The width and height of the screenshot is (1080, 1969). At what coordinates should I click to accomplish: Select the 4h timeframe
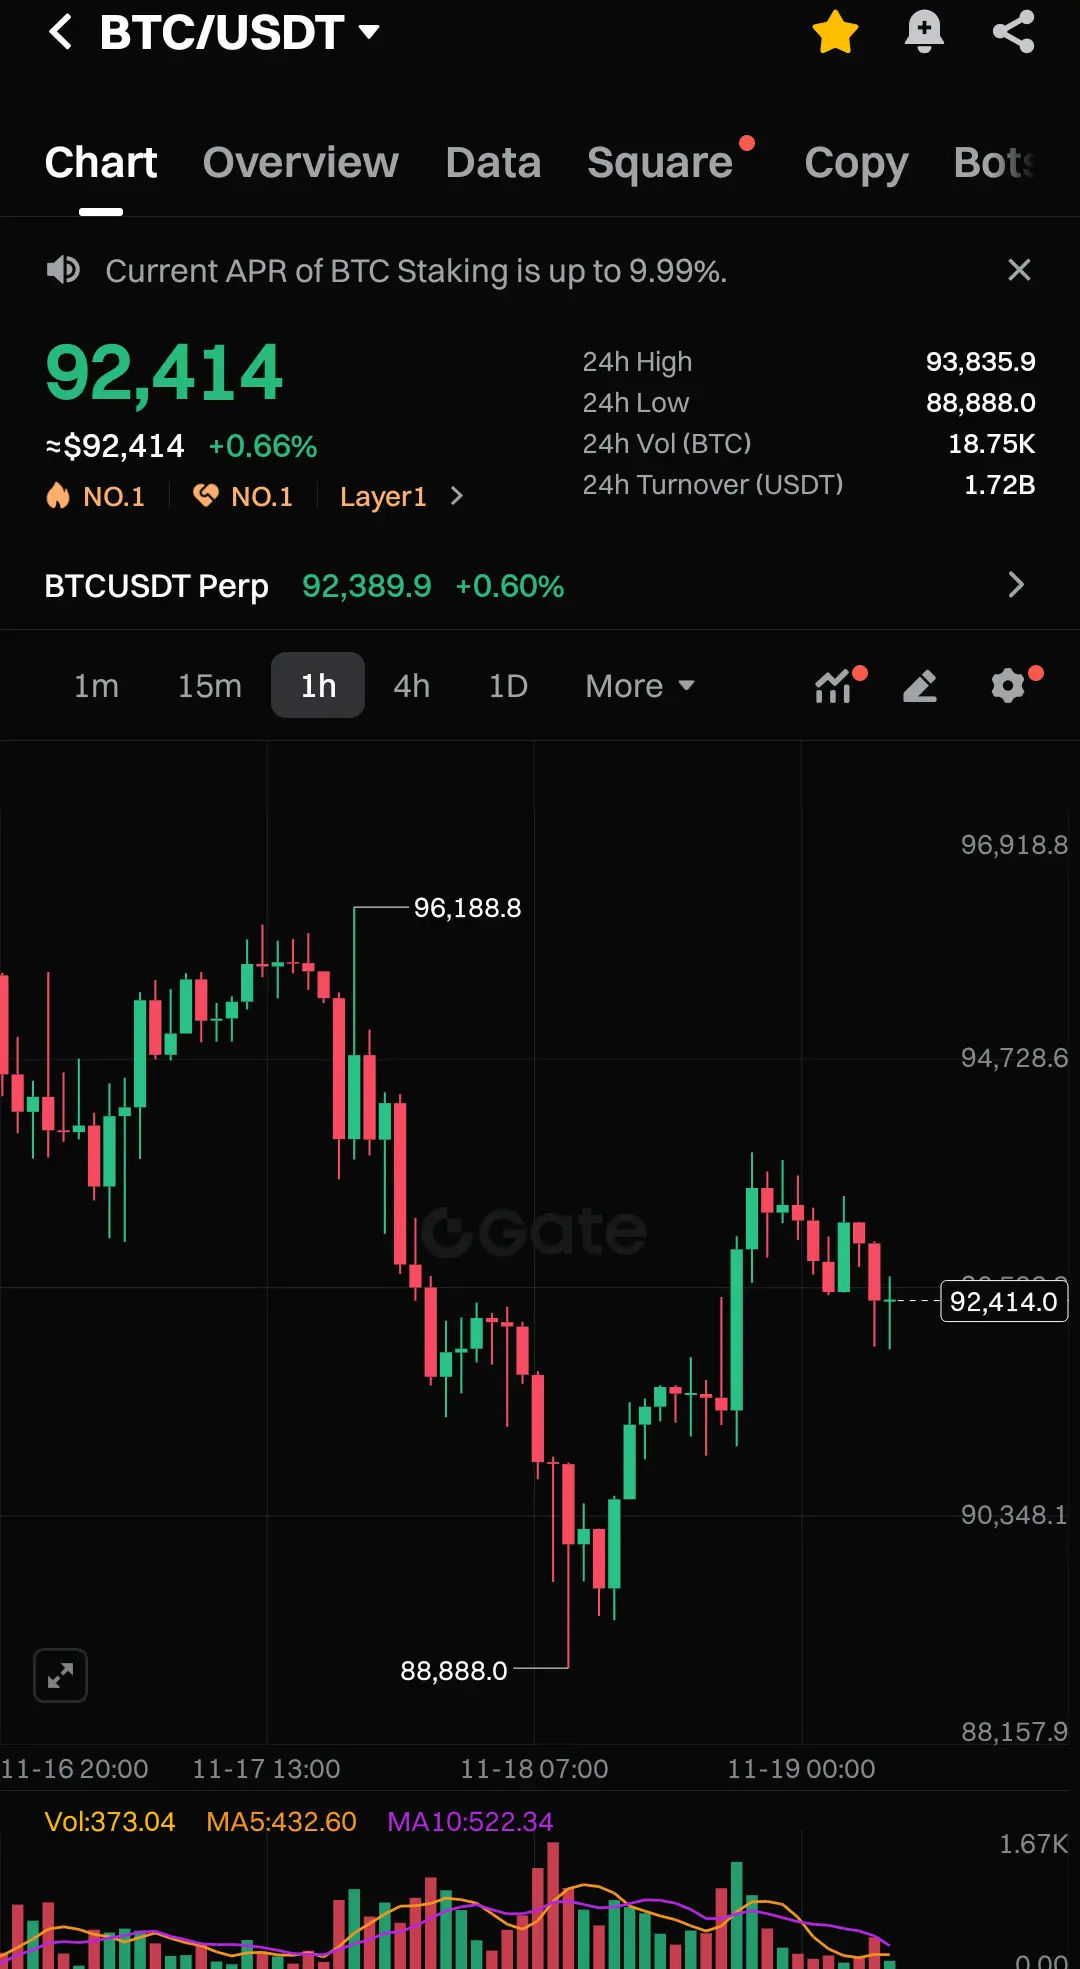click(x=412, y=686)
